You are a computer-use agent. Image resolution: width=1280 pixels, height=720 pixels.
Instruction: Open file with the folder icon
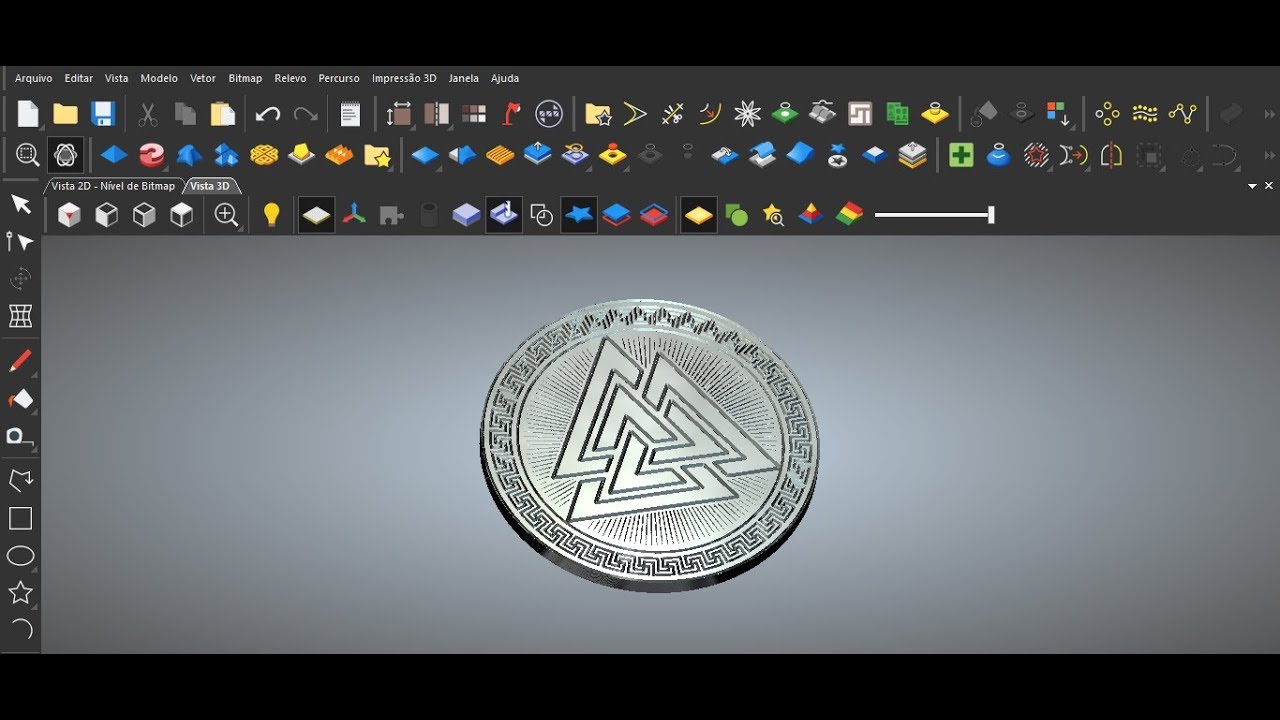65,114
